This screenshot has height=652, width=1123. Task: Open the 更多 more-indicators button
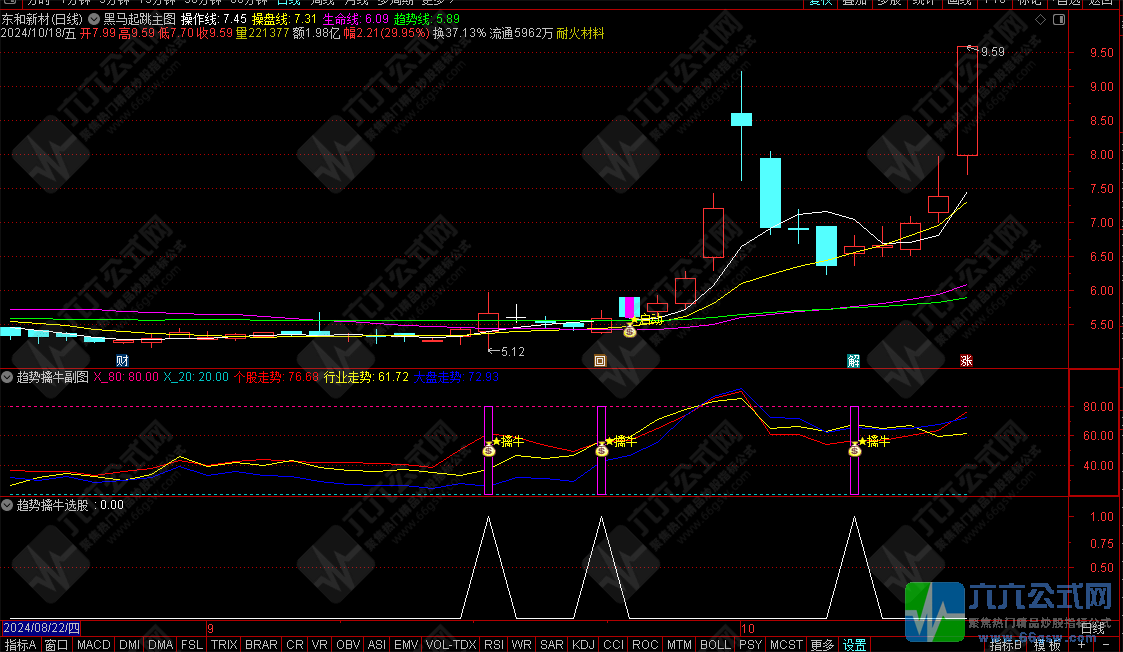pos(822,645)
